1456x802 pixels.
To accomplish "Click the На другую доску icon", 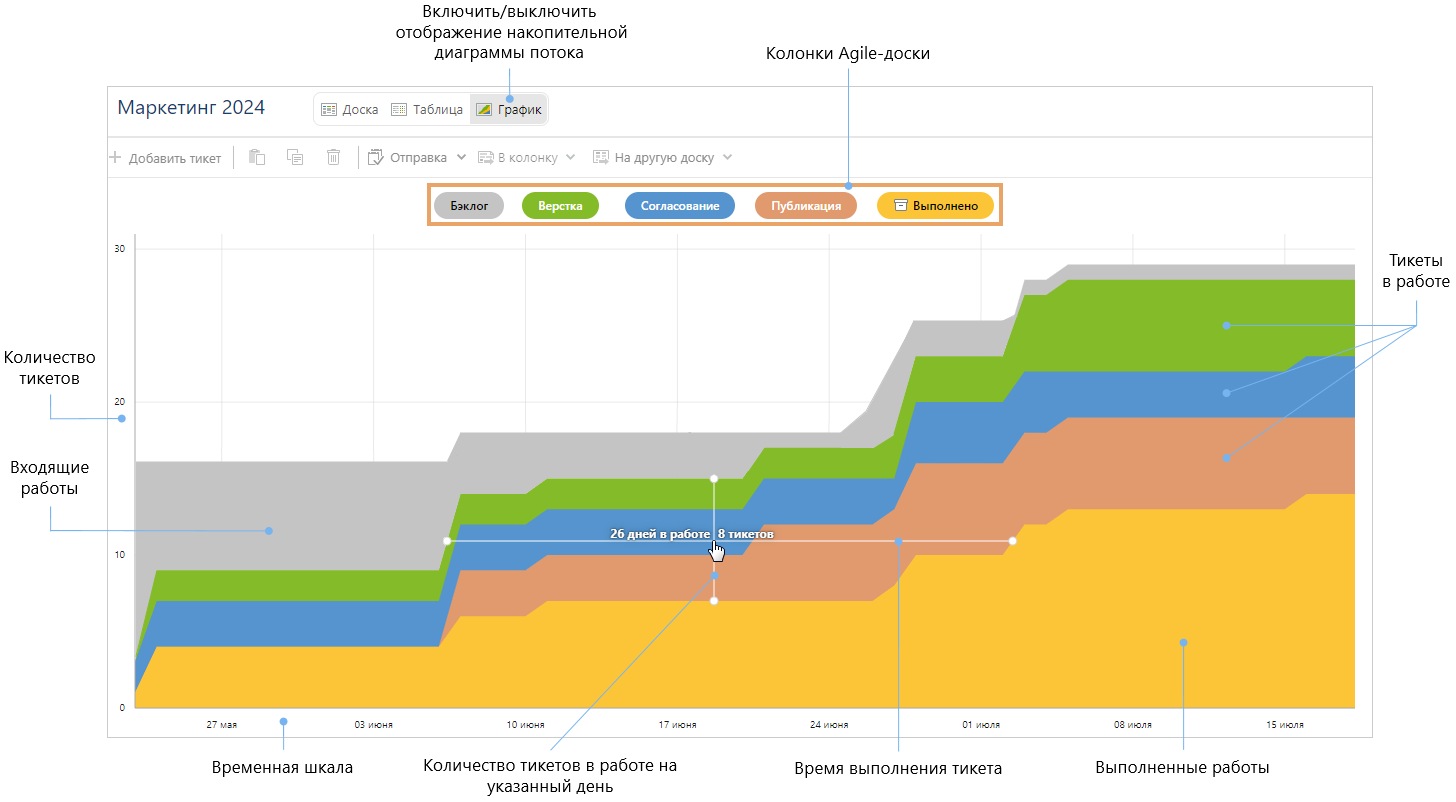I will point(601,157).
